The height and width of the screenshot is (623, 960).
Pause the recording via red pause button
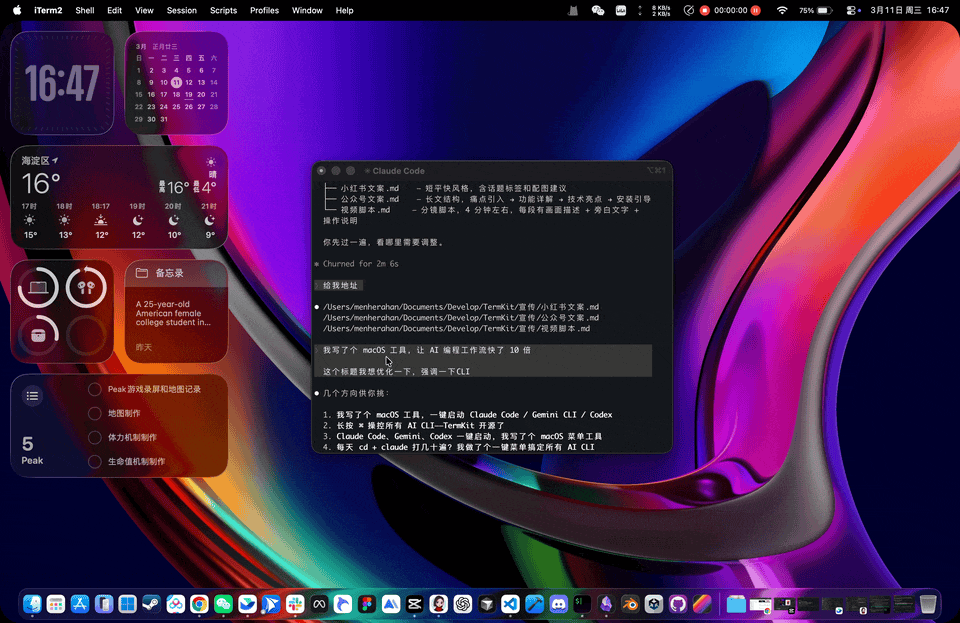pos(756,10)
